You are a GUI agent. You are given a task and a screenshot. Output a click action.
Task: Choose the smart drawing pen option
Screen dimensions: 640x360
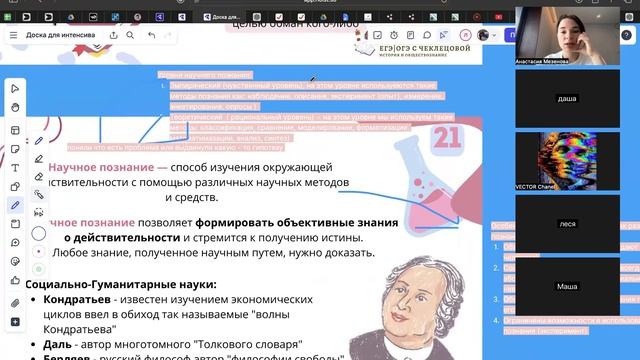pyautogui.click(x=39, y=195)
